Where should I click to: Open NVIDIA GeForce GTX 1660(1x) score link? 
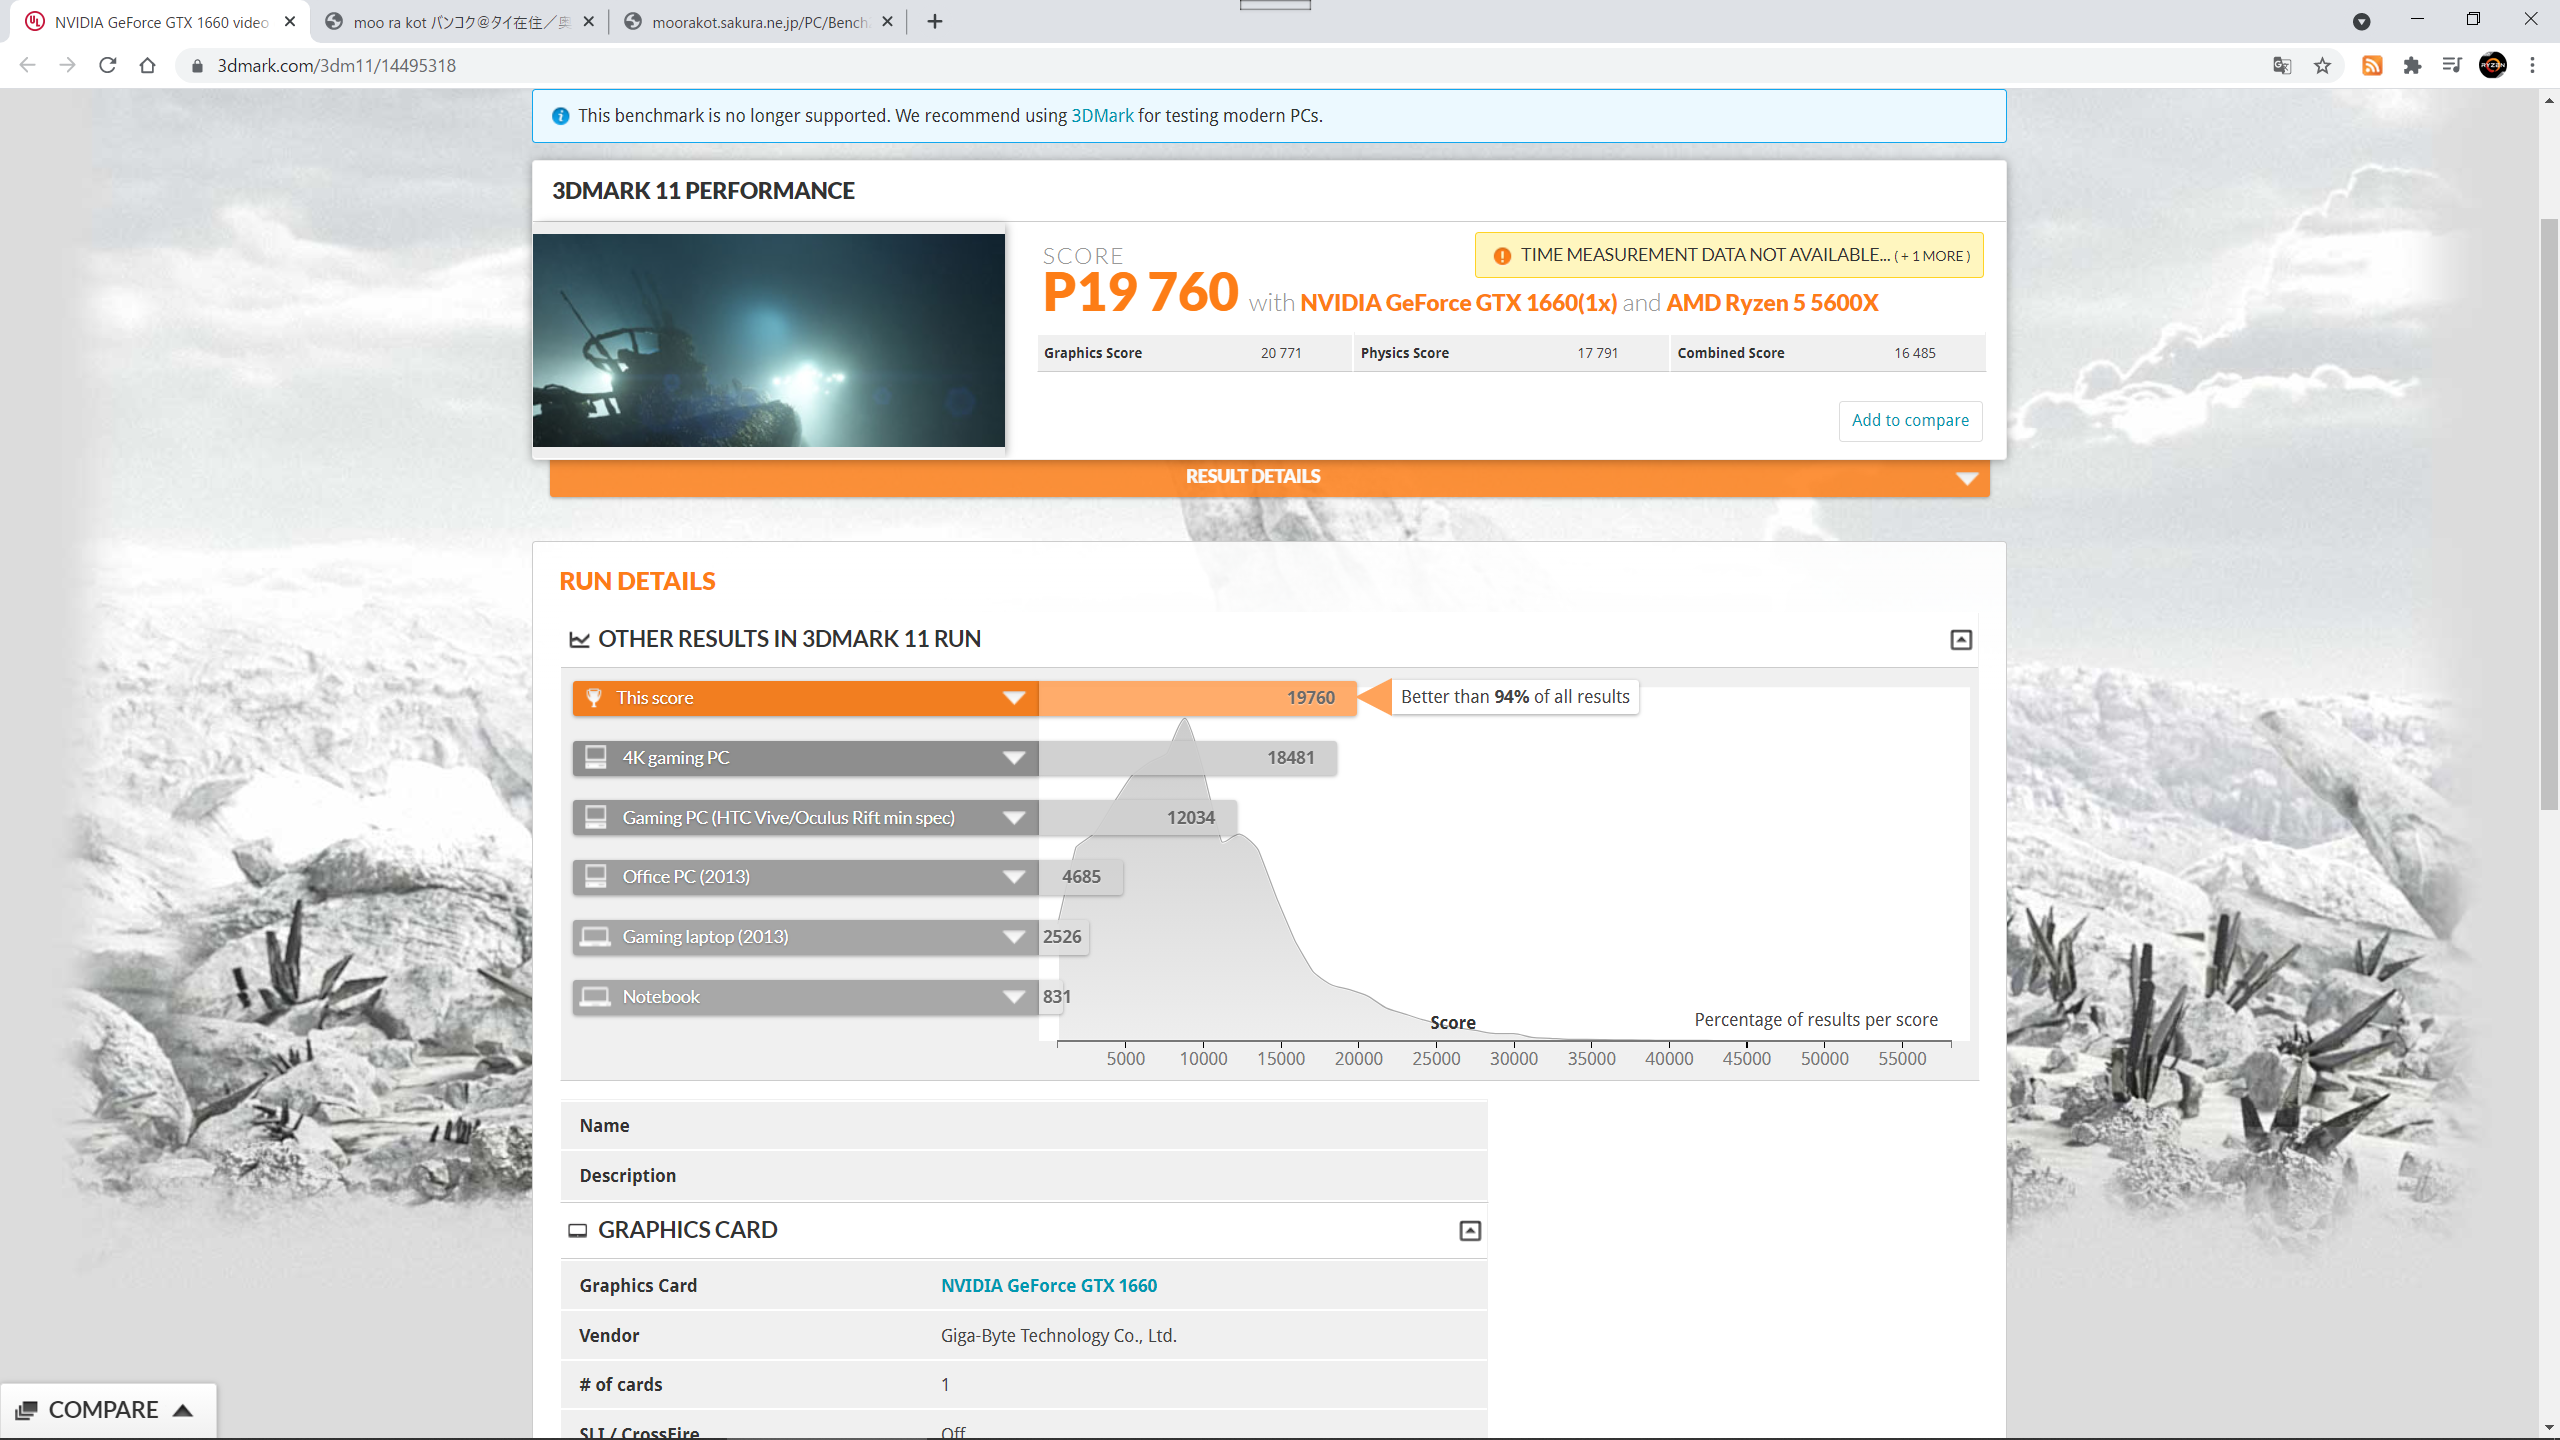coord(1458,303)
